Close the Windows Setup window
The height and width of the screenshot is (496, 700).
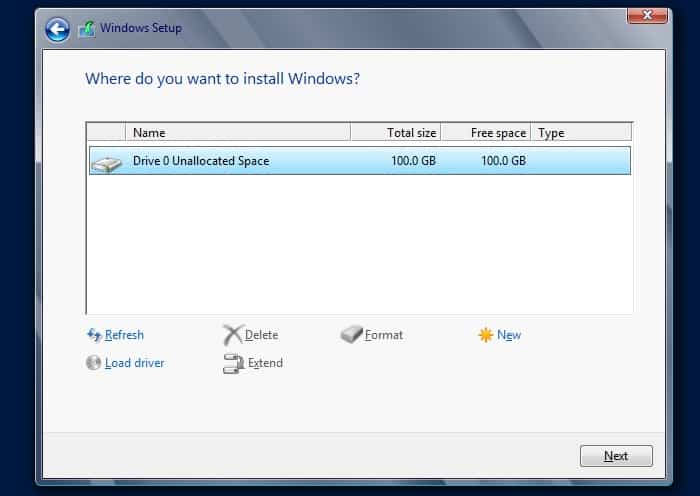tap(647, 14)
